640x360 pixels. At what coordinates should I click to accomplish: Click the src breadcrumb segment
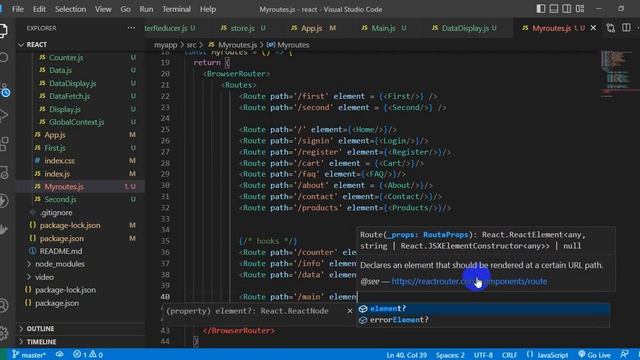pos(191,45)
